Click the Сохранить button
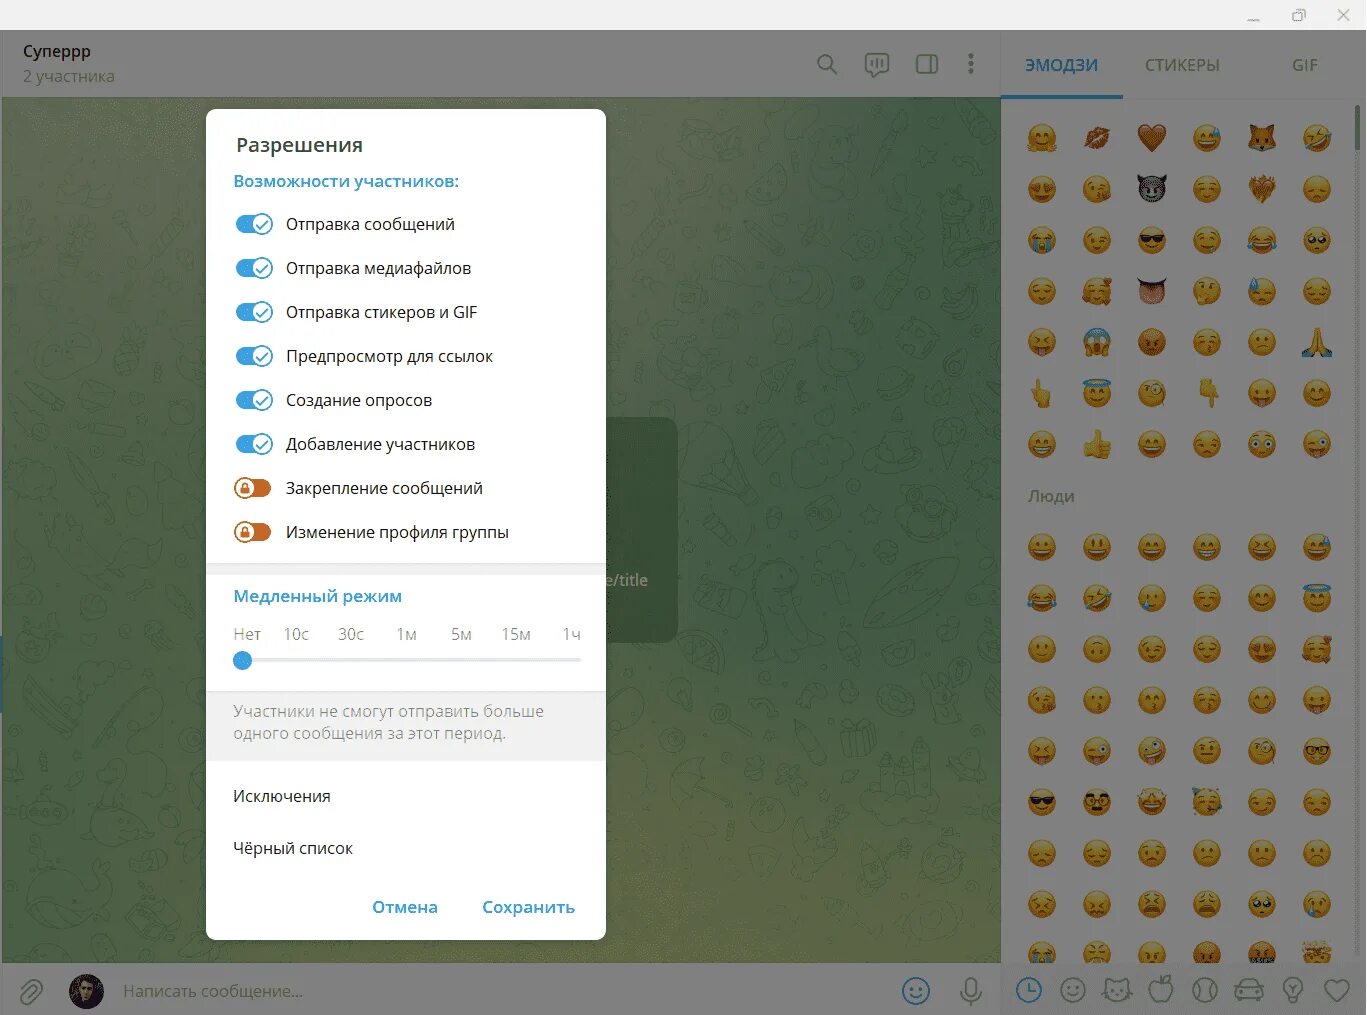Image resolution: width=1367 pixels, height=1015 pixels. pyautogui.click(x=528, y=907)
